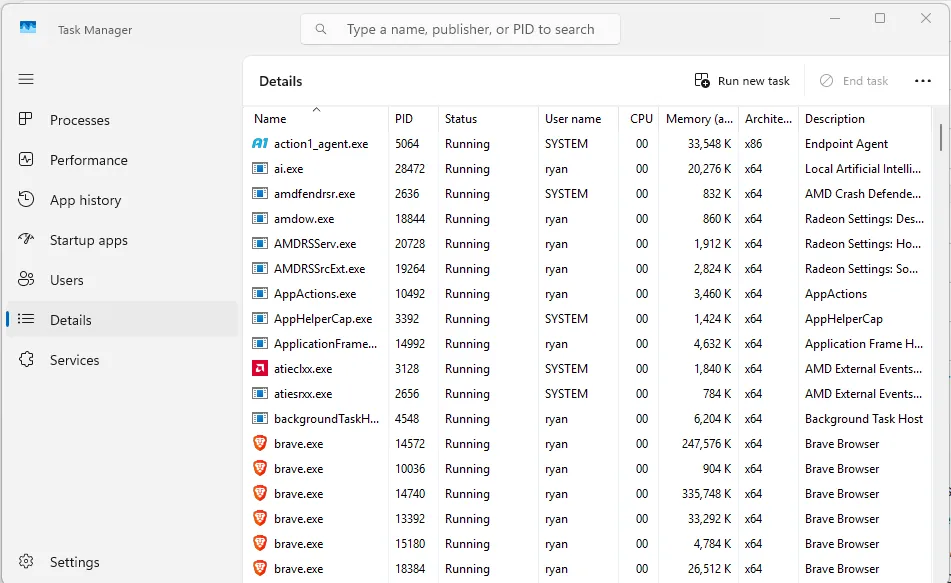The image size is (951, 583).
Task: Click the action1_agent.exe A1 icon
Action: click(260, 144)
